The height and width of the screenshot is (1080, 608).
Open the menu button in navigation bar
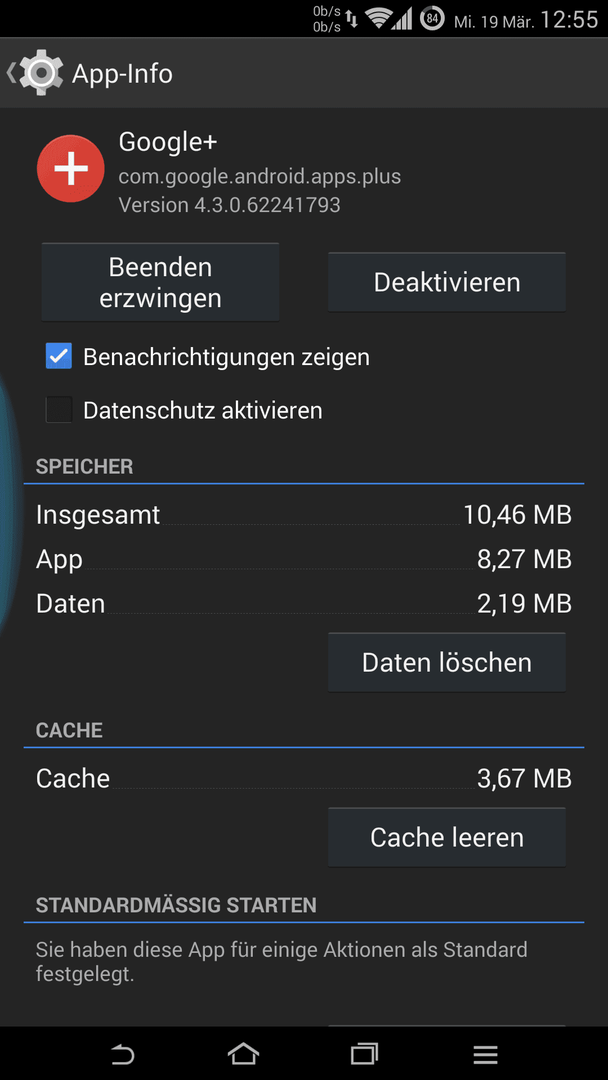pos(485,1054)
